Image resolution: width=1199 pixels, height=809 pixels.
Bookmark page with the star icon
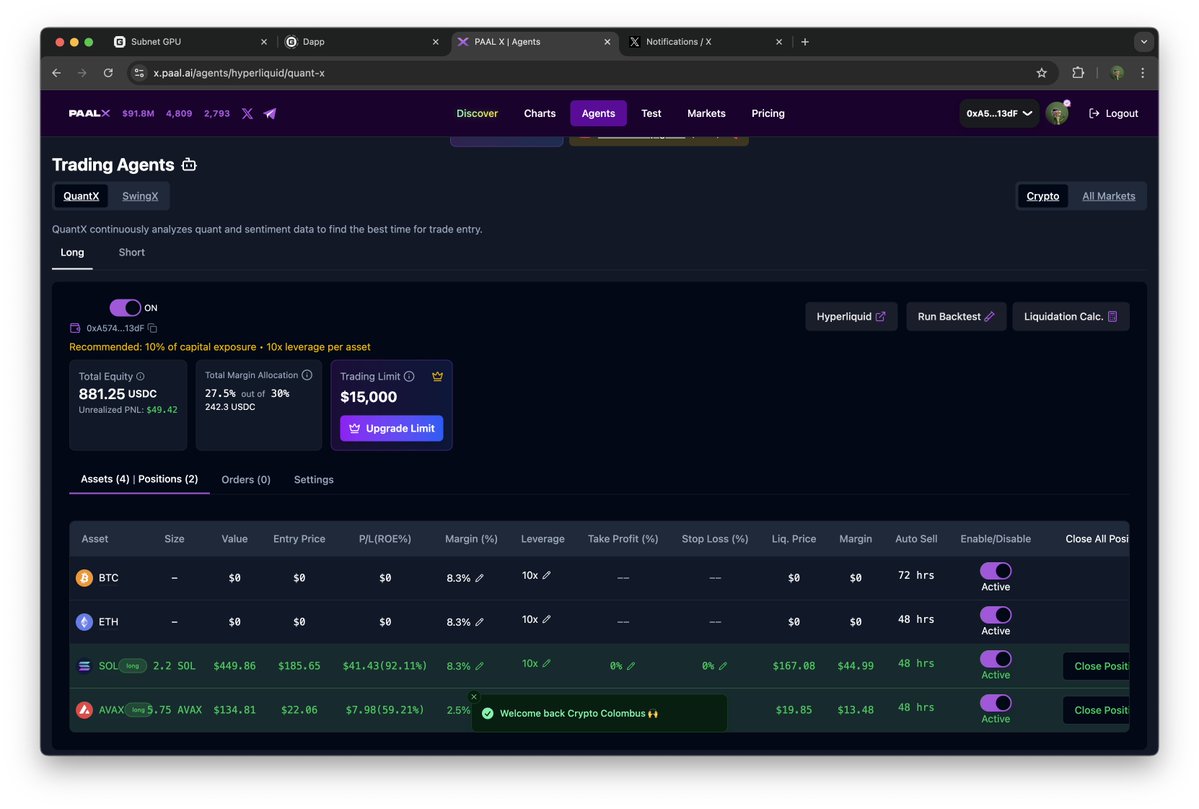[1041, 73]
